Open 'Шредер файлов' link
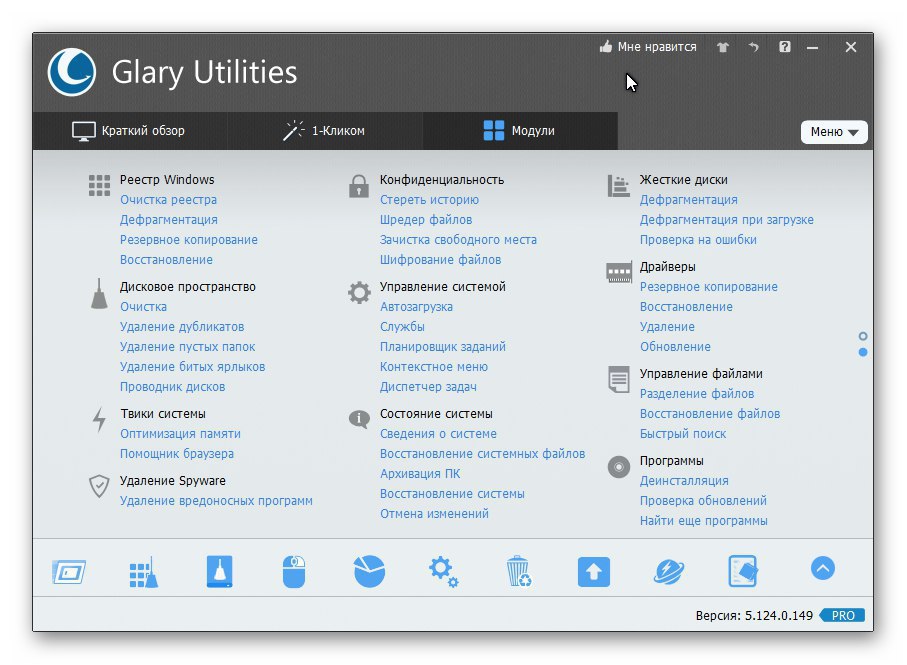The height and width of the screenshot is (665, 907). [426, 220]
